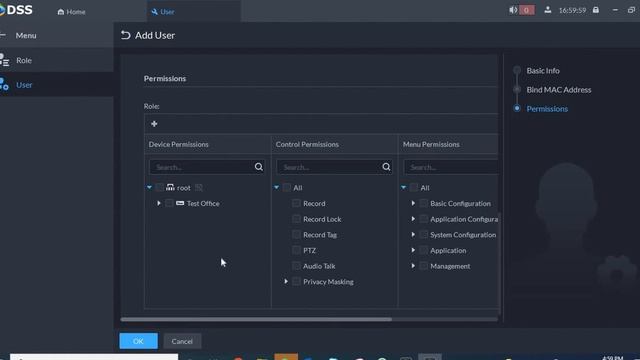Collapse the root device tree arrow

[149, 187]
